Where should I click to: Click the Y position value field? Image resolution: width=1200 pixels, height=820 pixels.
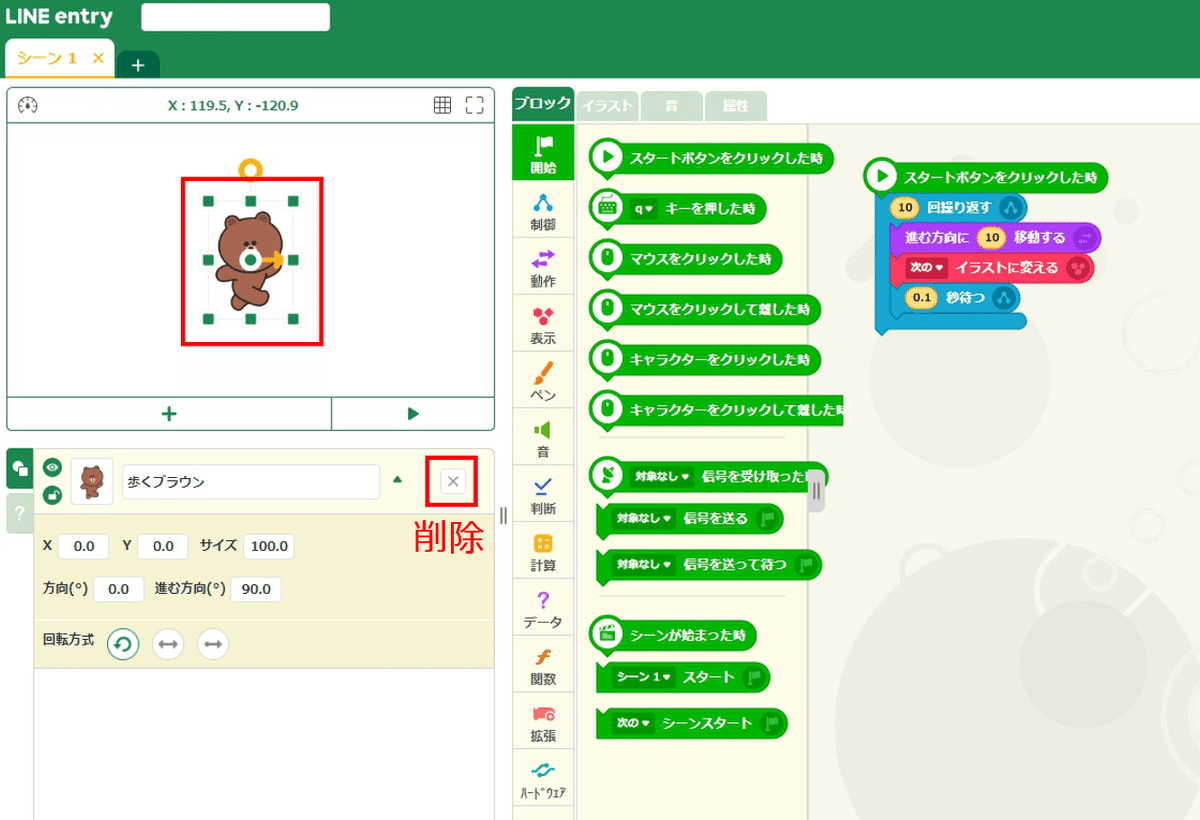[163, 546]
